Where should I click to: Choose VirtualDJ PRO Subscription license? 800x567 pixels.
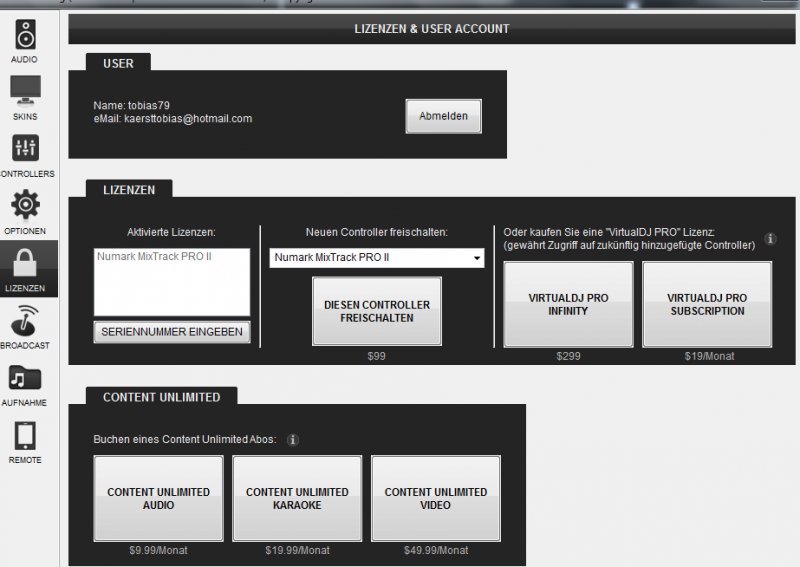tap(707, 305)
